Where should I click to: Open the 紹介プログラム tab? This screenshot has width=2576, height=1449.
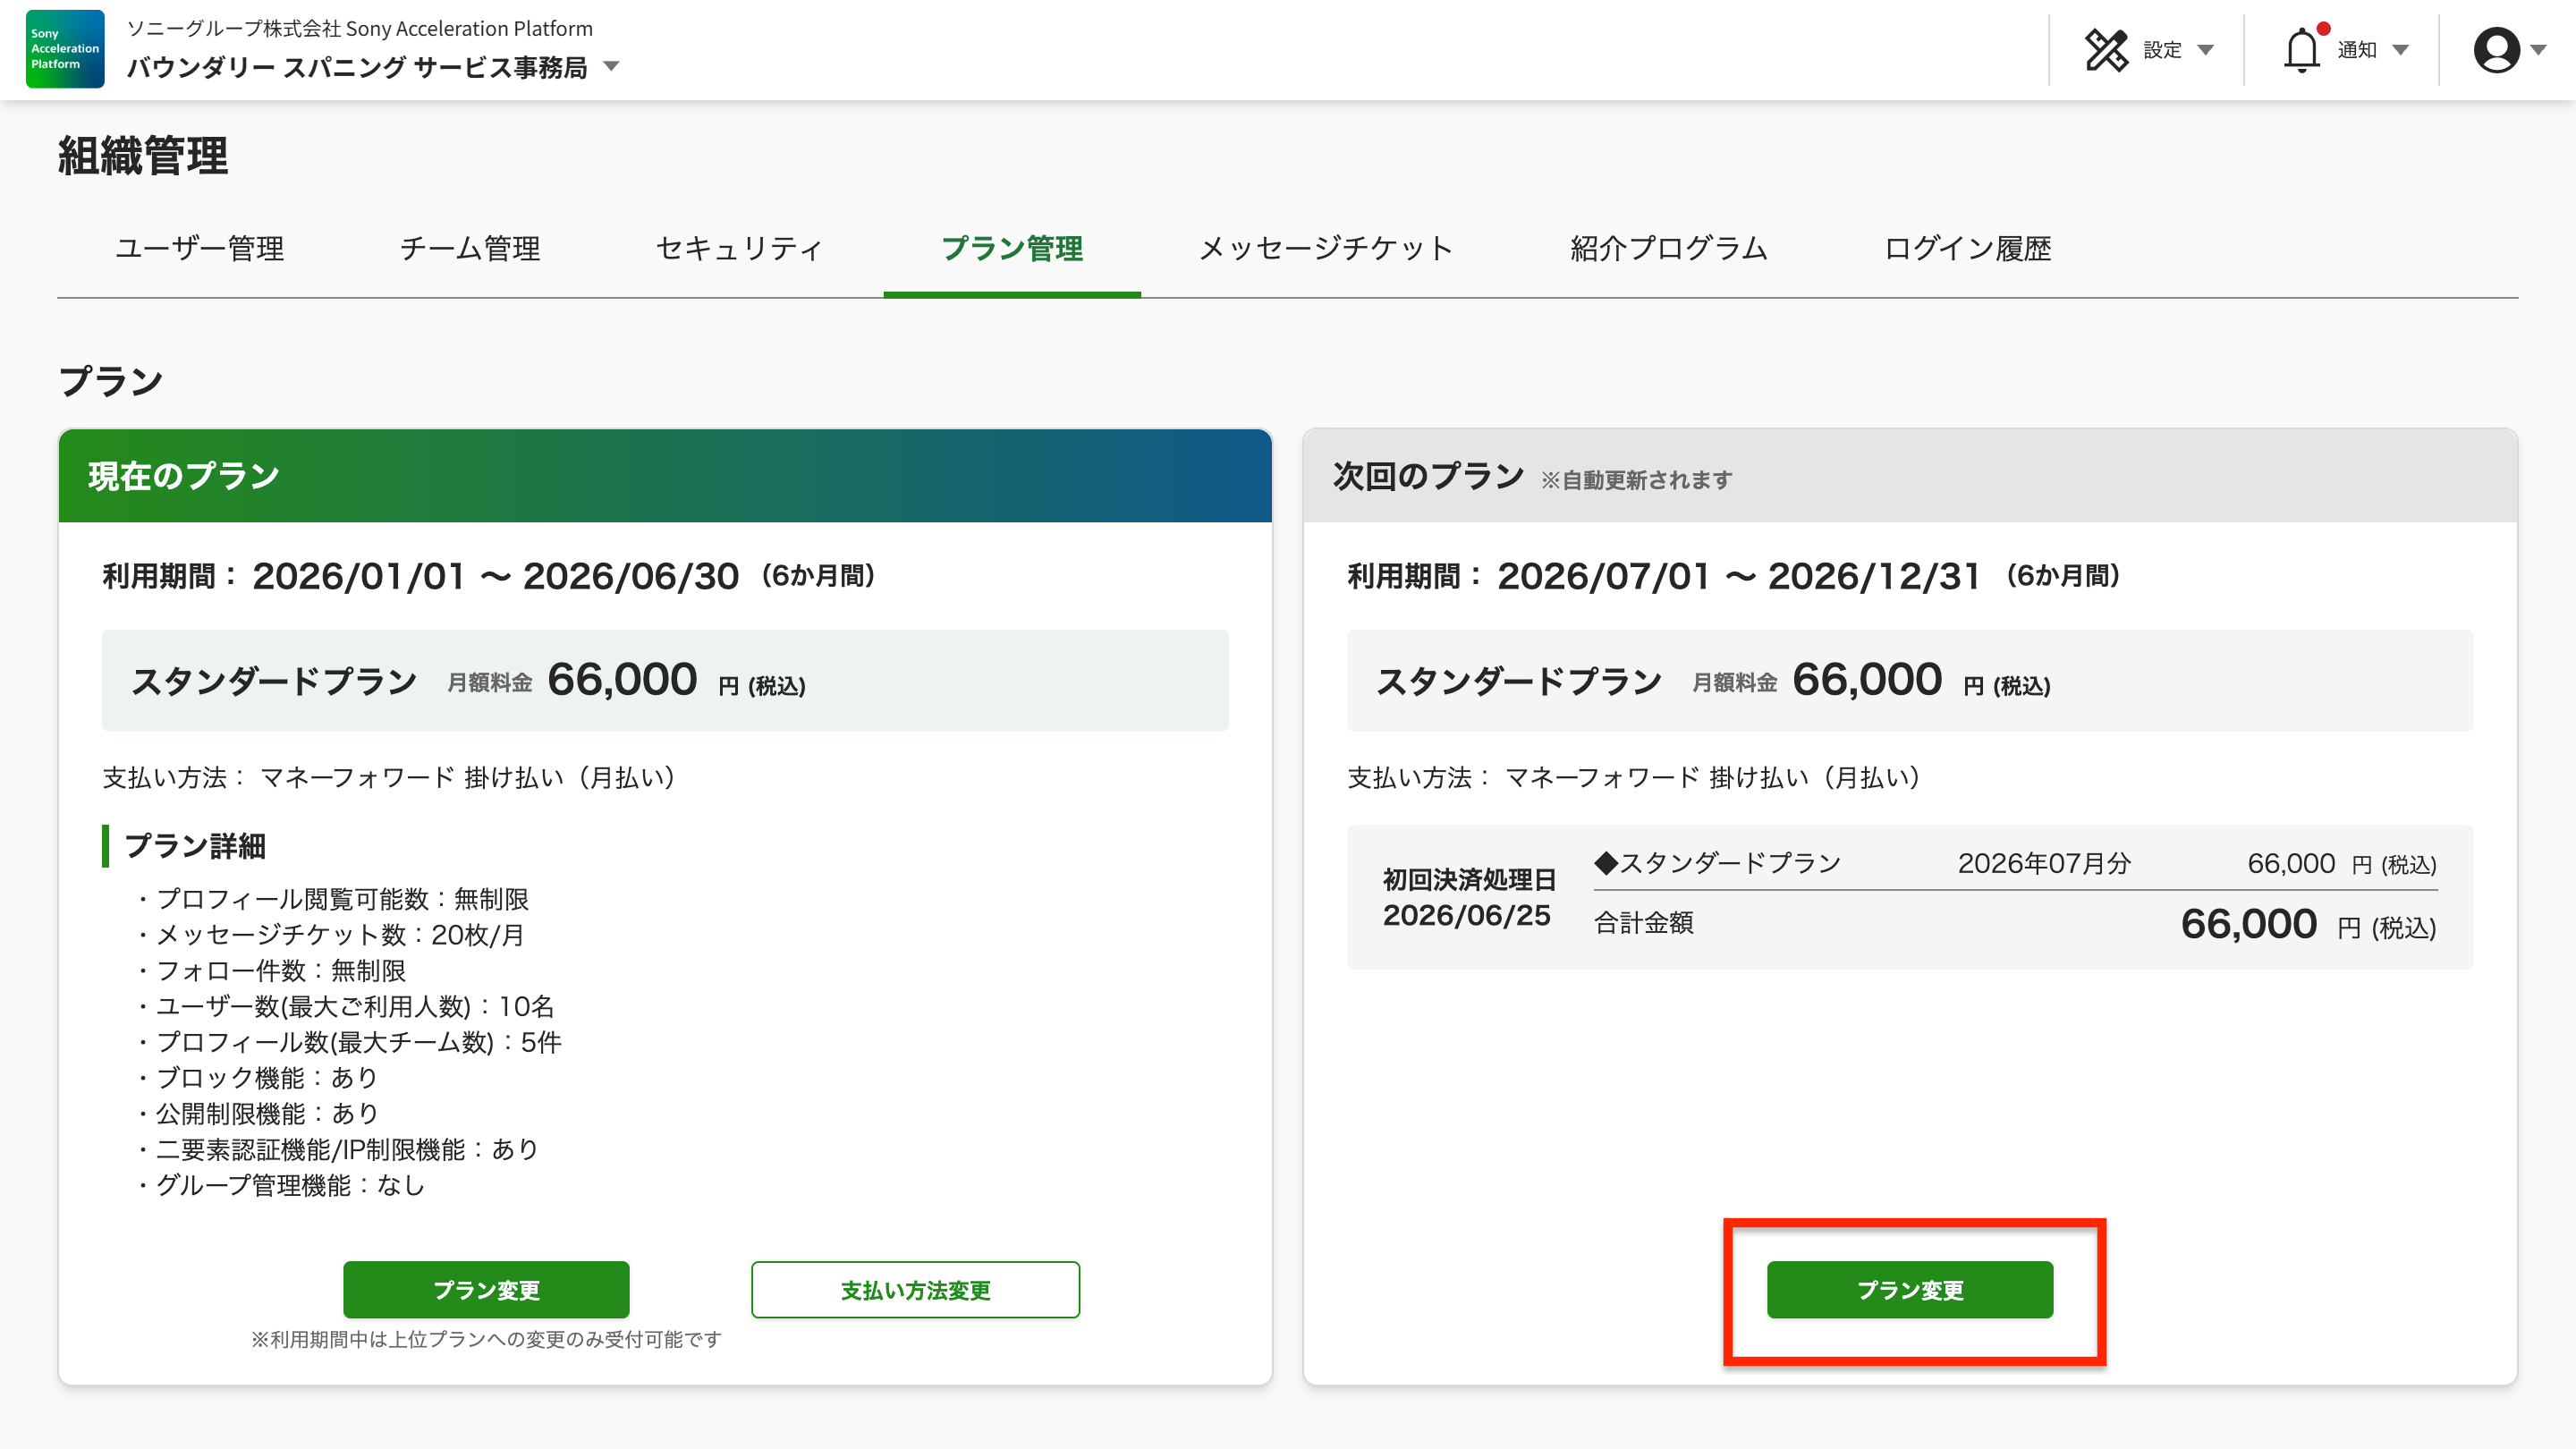point(1668,248)
